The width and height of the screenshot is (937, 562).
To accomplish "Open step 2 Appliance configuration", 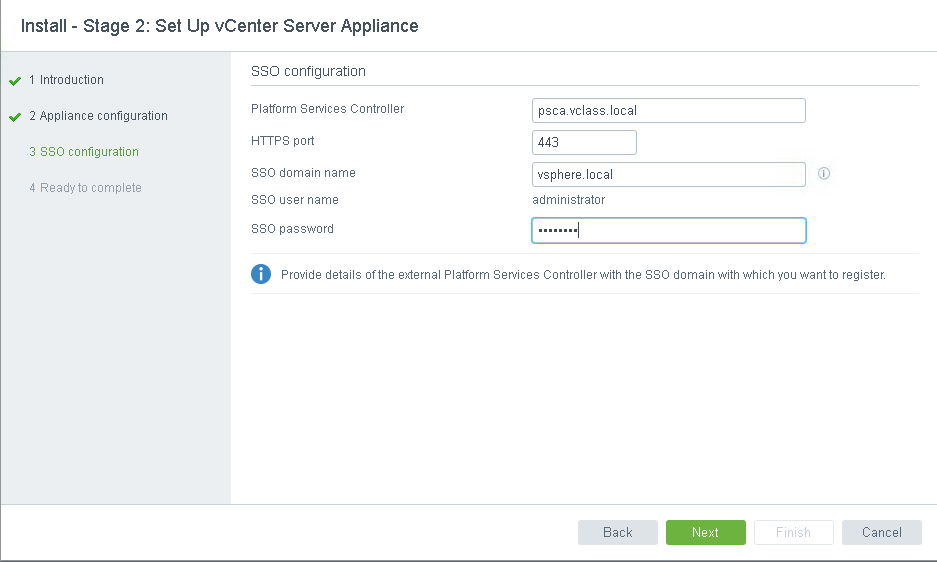I will coord(98,116).
